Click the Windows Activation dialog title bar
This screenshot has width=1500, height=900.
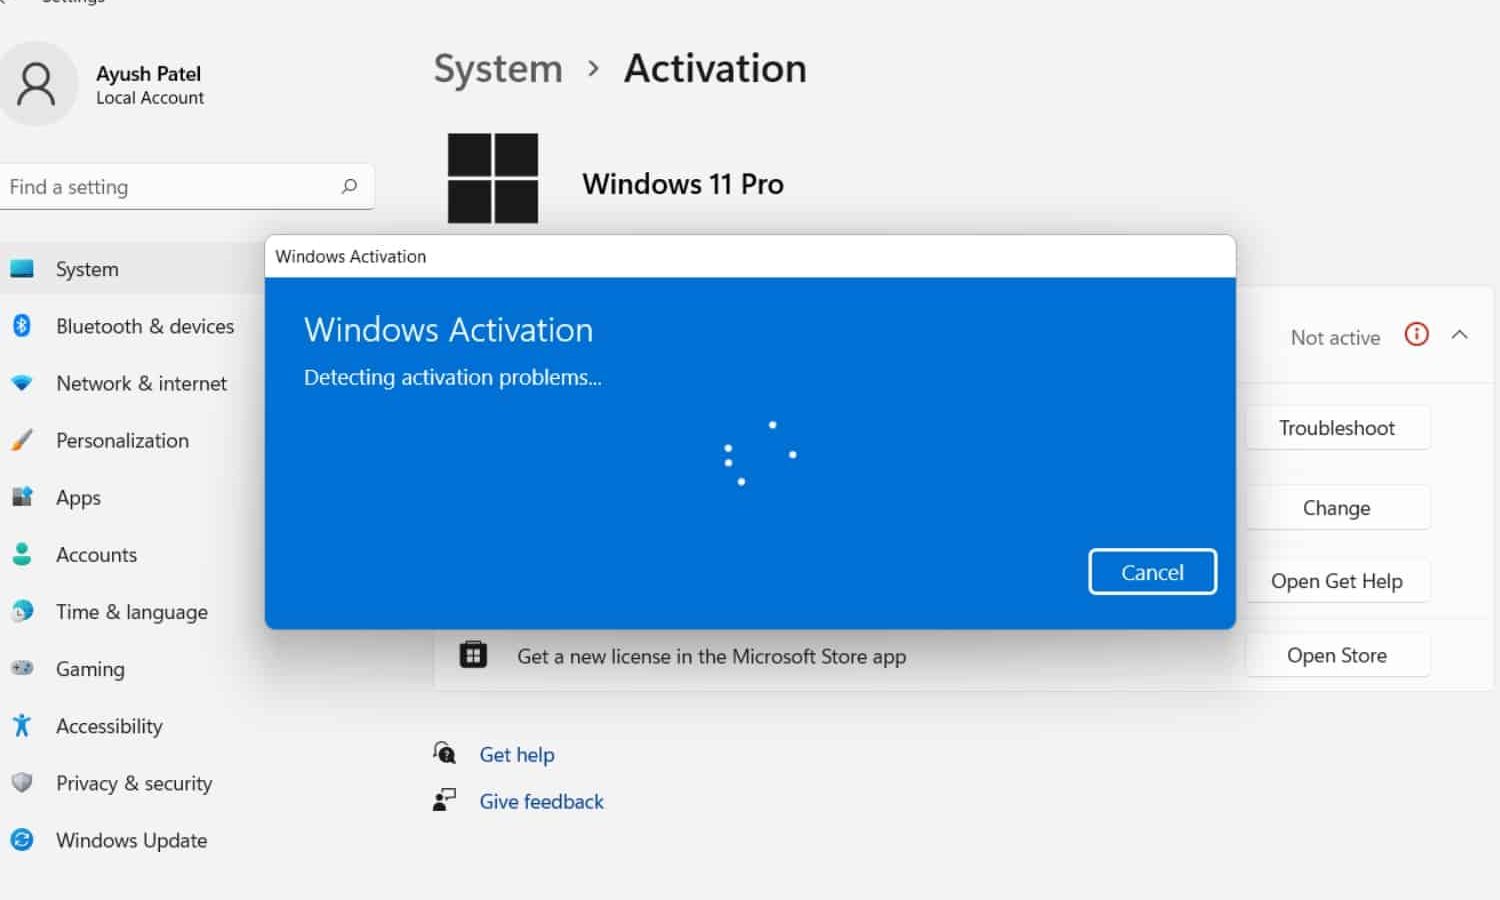pos(750,256)
